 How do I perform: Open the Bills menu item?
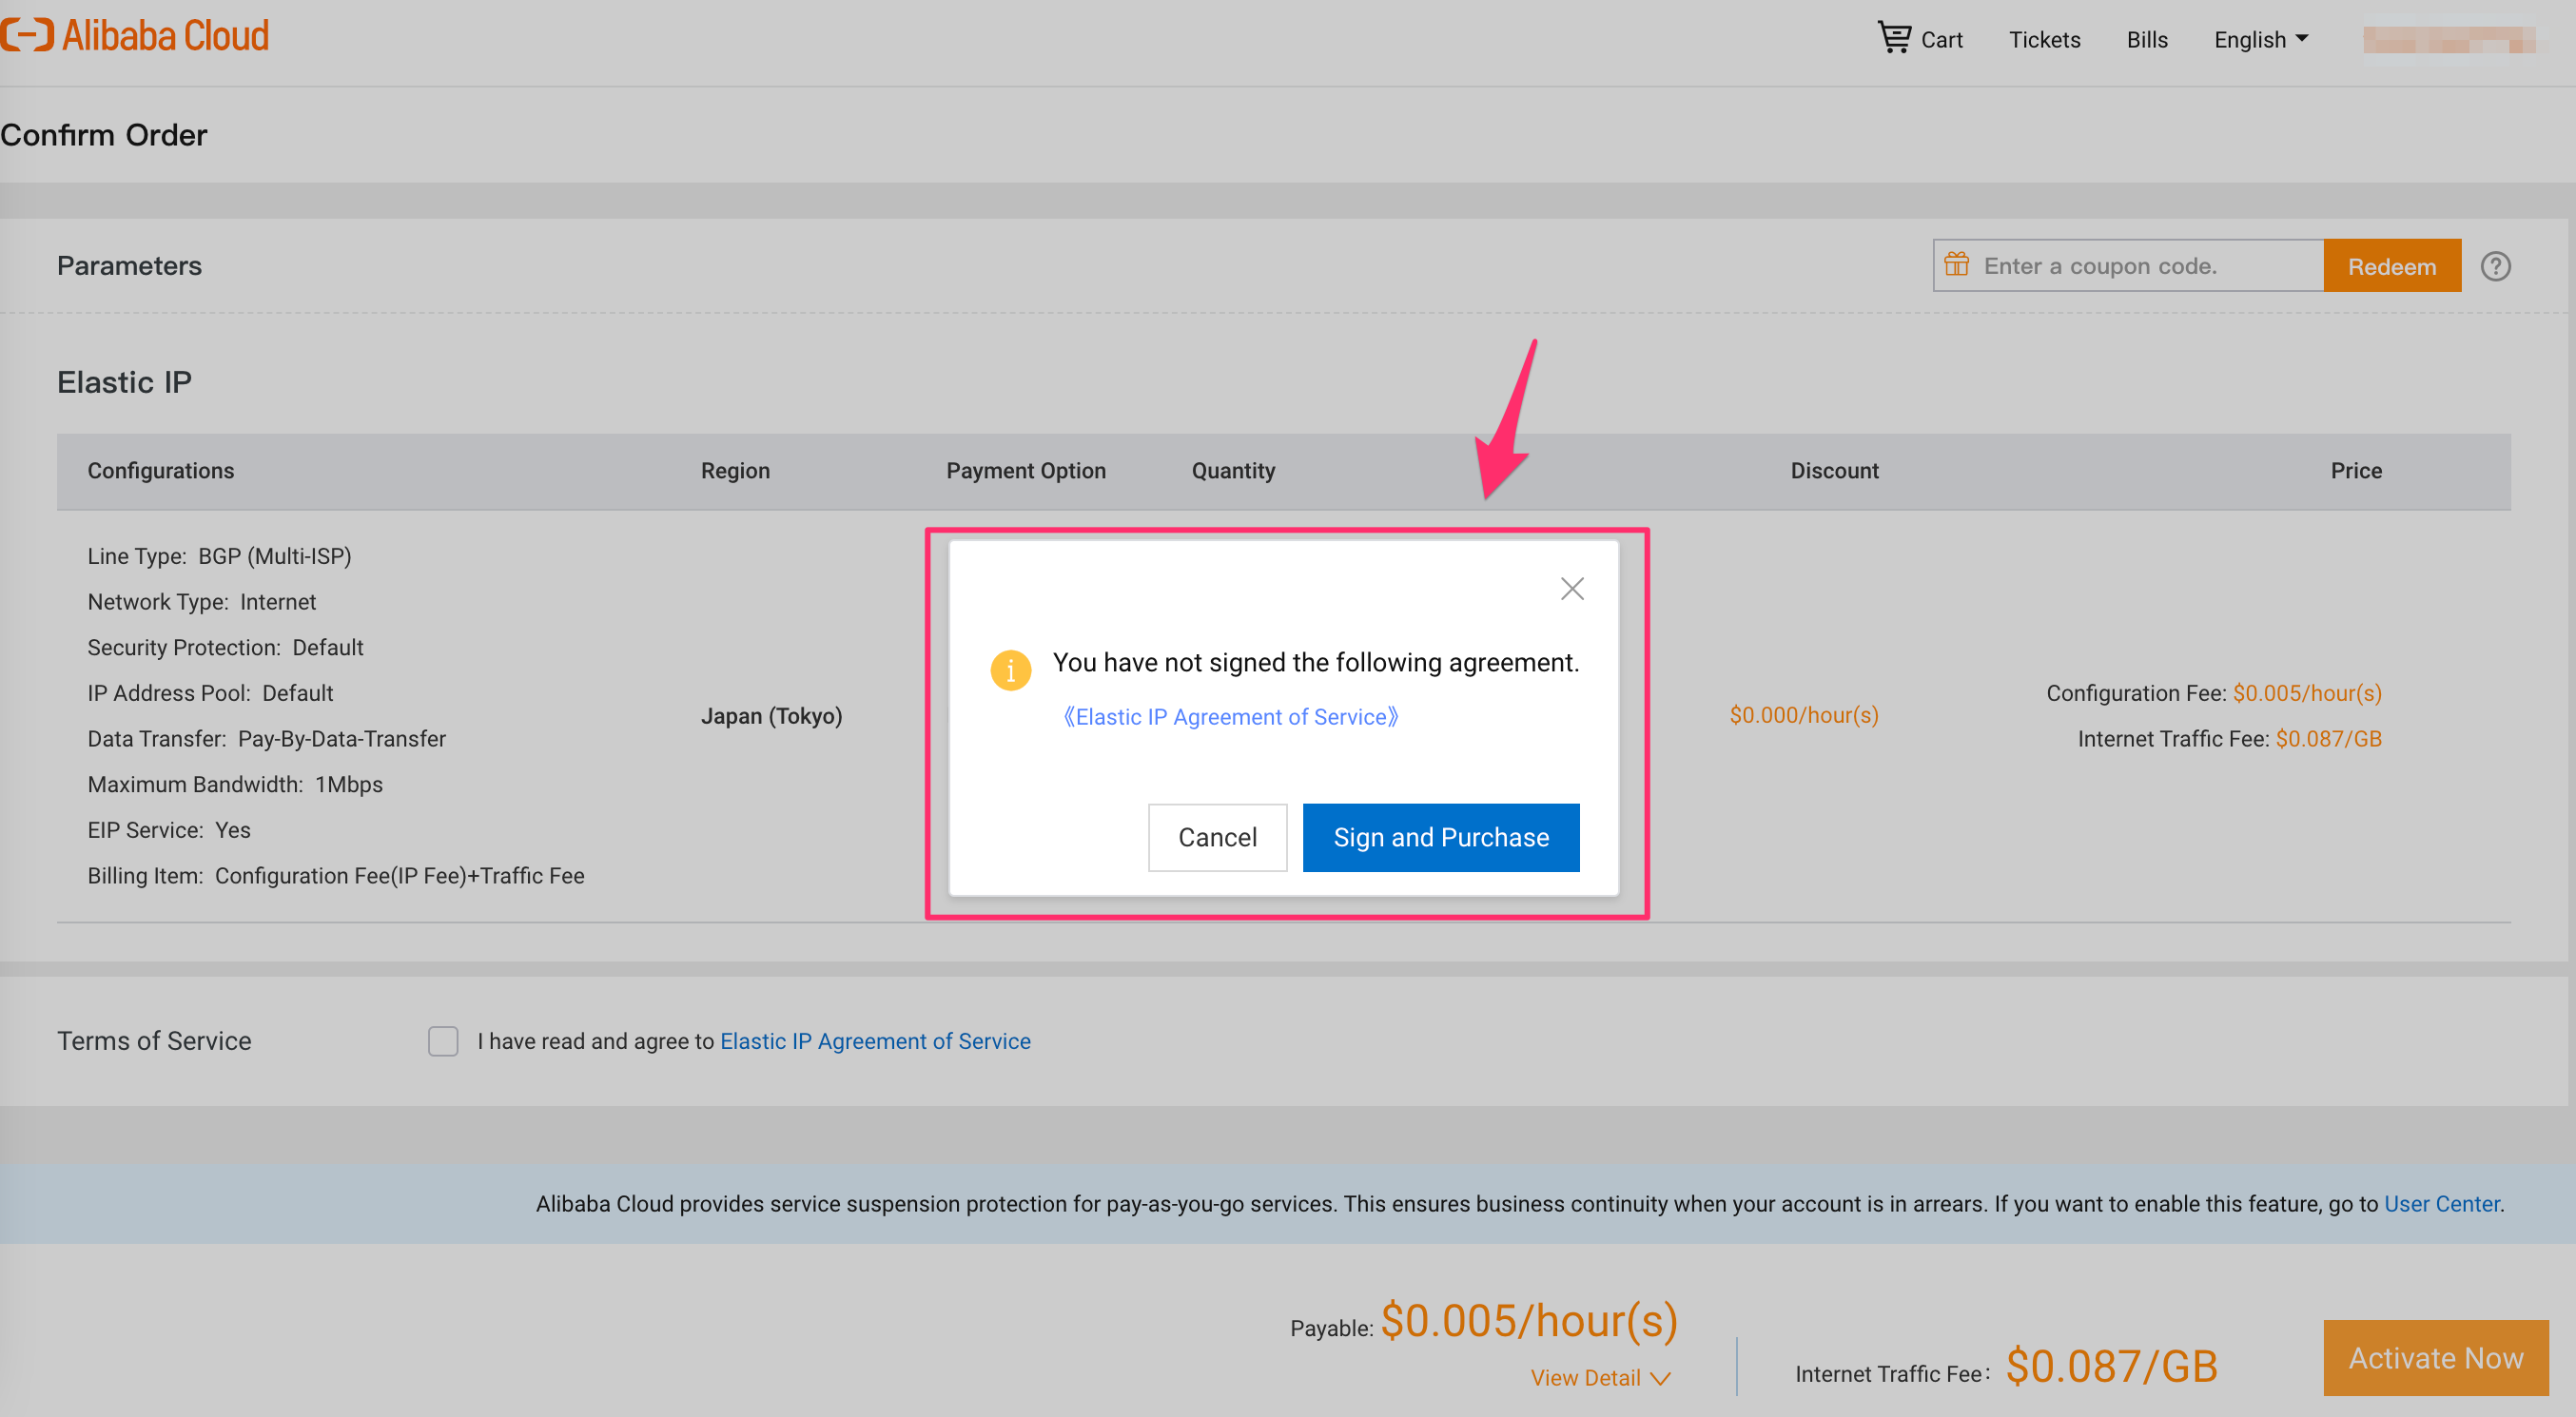point(2146,40)
